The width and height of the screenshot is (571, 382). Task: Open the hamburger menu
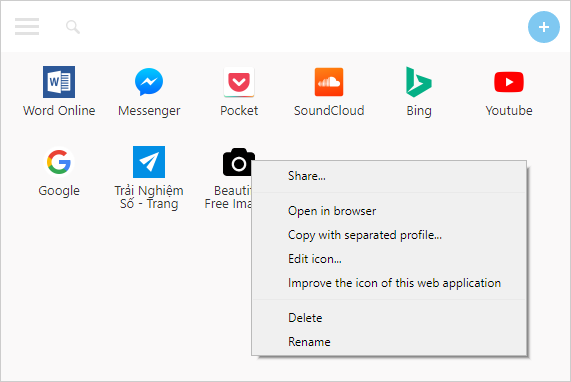coord(27,27)
